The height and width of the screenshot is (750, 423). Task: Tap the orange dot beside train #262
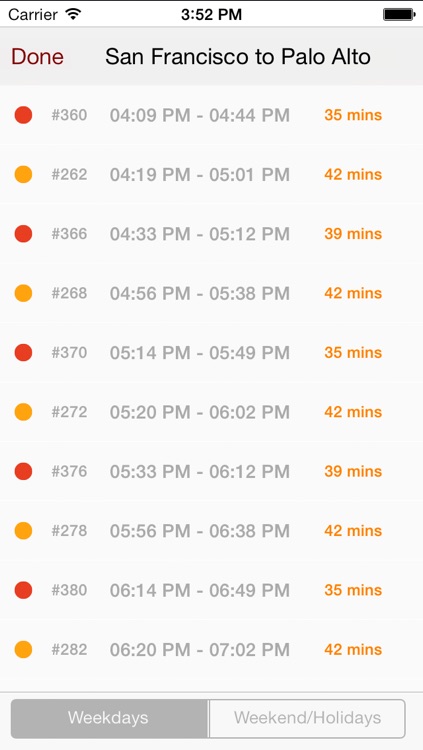[x=23, y=175]
